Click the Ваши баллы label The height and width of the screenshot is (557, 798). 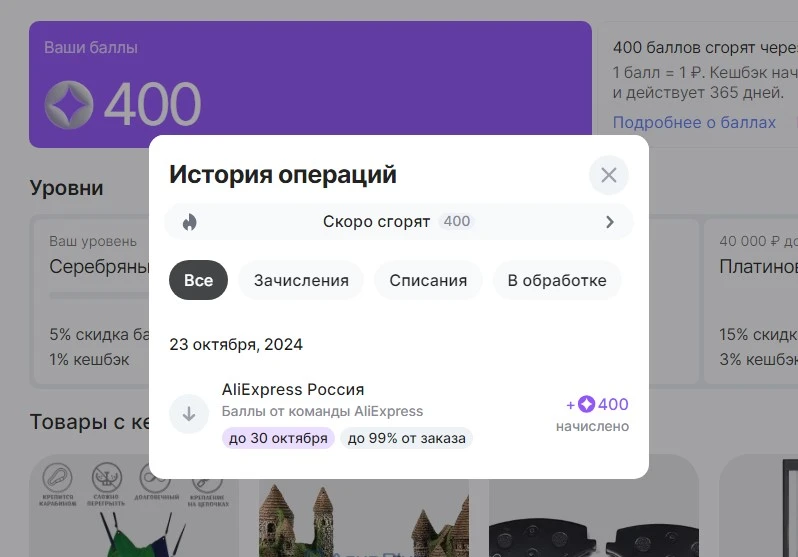point(91,47)
